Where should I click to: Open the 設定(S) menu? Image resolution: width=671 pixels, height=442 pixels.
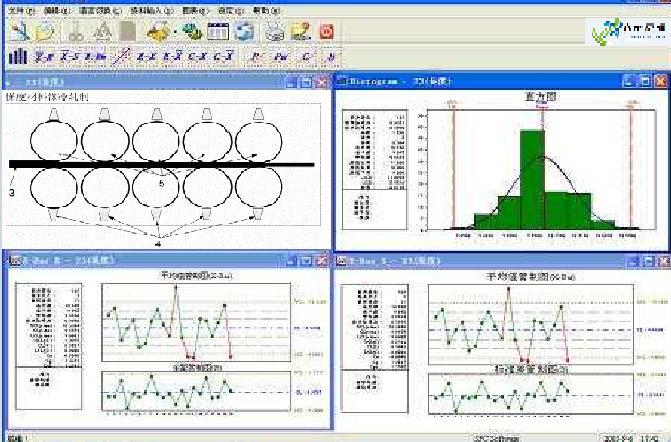tap(231, 11)
